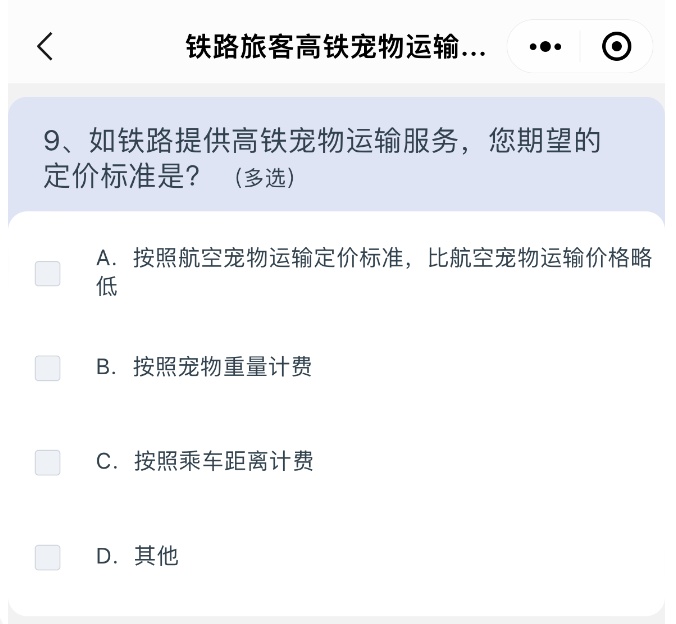This screenshot has width=676, height=624.
Task: Enable the checkbox for 按照乘车距离计费
Action: click(47, 463)
